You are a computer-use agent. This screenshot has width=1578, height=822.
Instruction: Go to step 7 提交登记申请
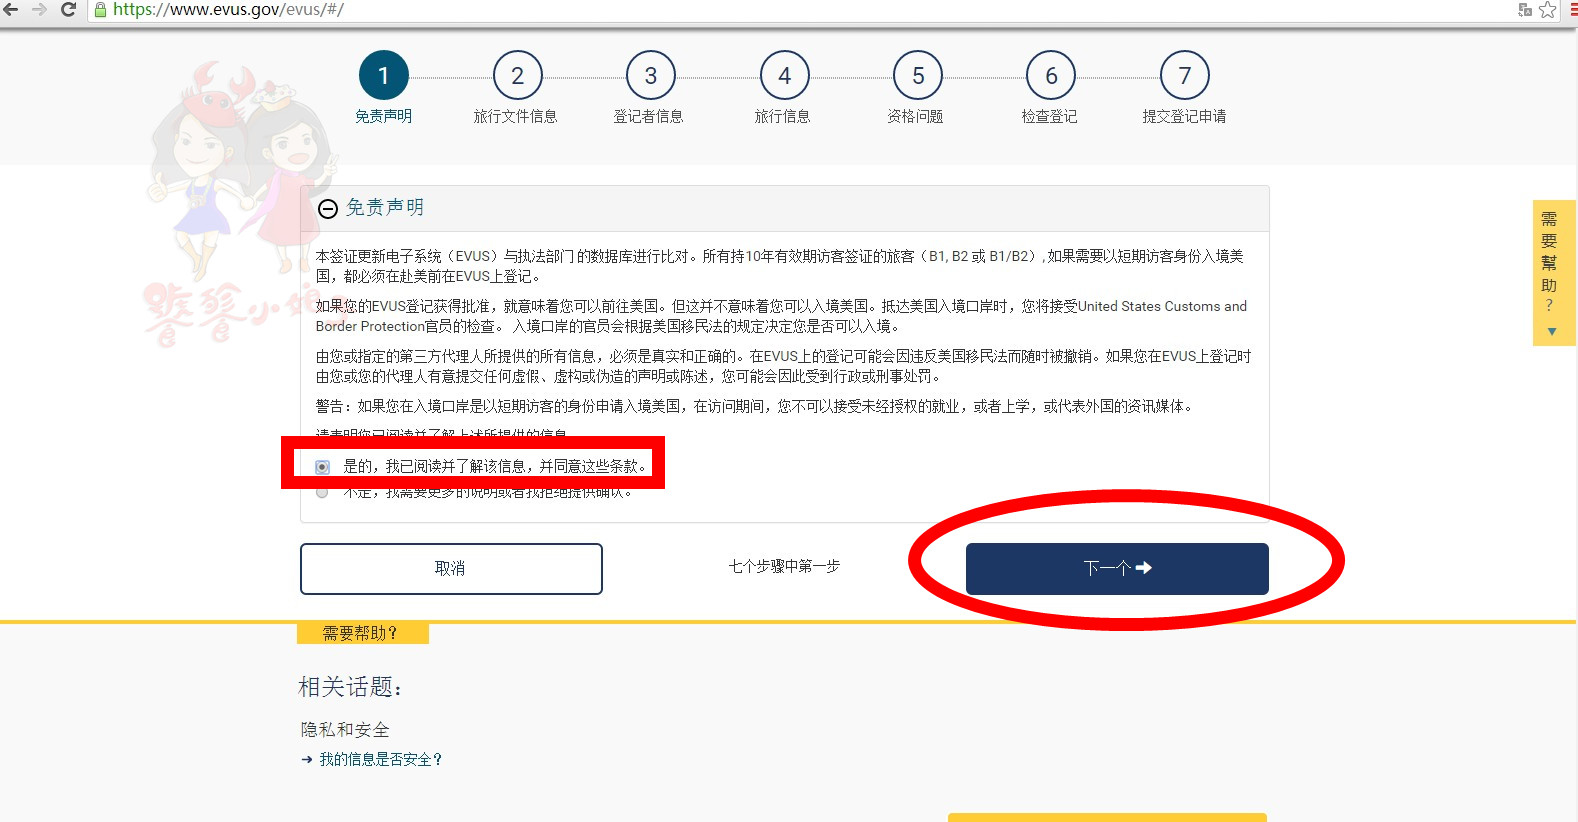pos(1184,76)
